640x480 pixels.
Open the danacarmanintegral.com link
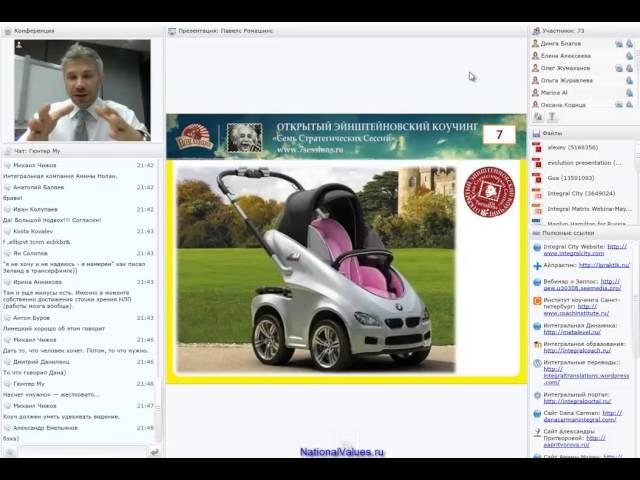point(580,420)
